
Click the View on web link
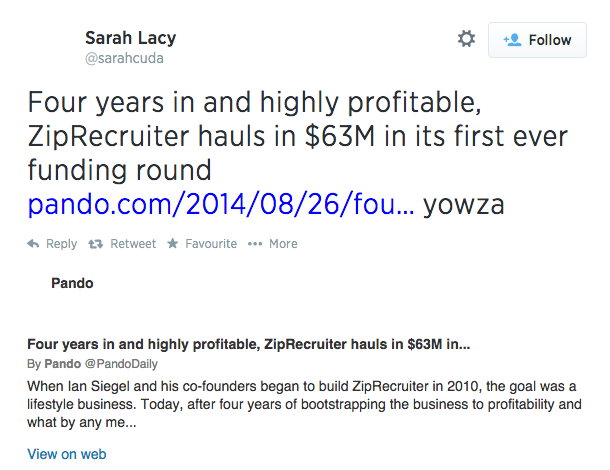(66, 454)
